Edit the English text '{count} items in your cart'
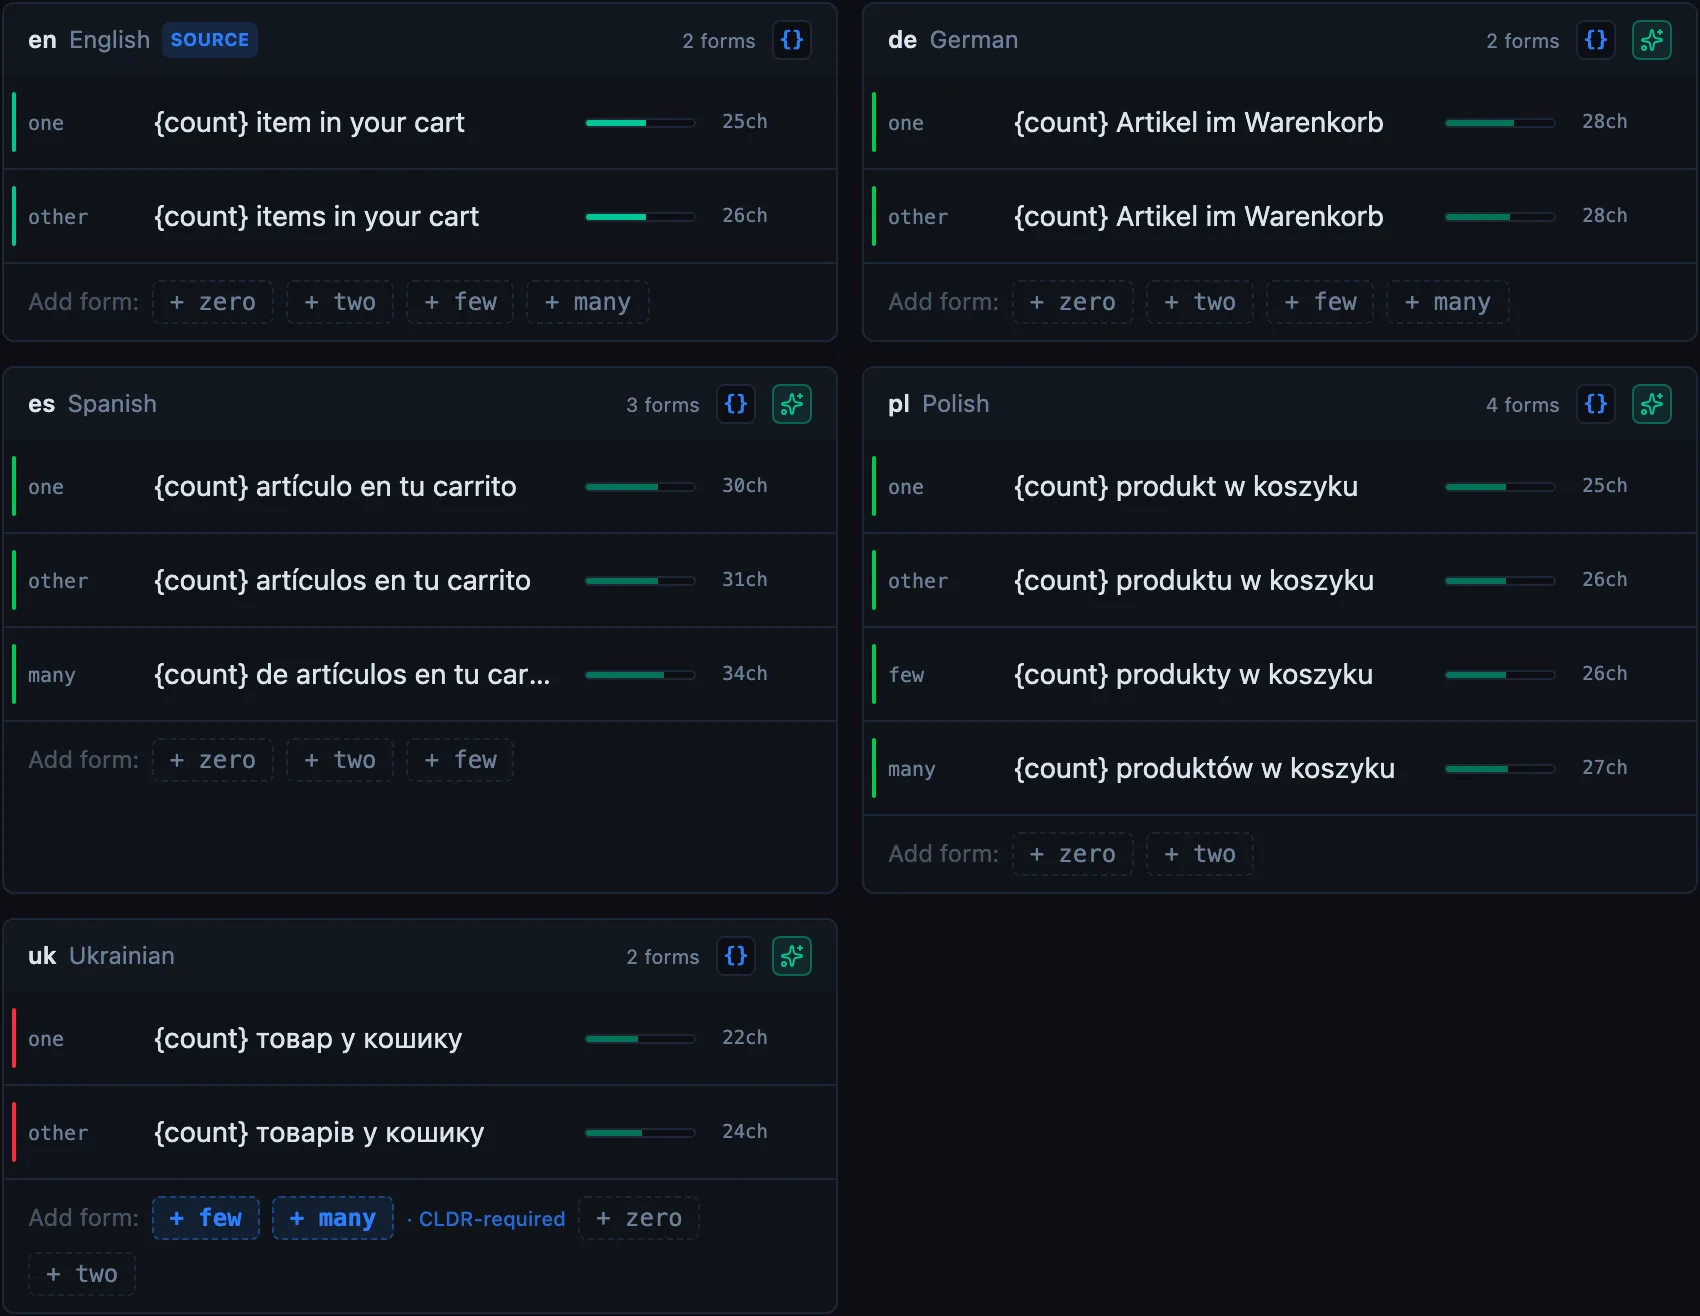Image resolution: width=1700 pixels, height=1316 pixels. click(316, 216)
